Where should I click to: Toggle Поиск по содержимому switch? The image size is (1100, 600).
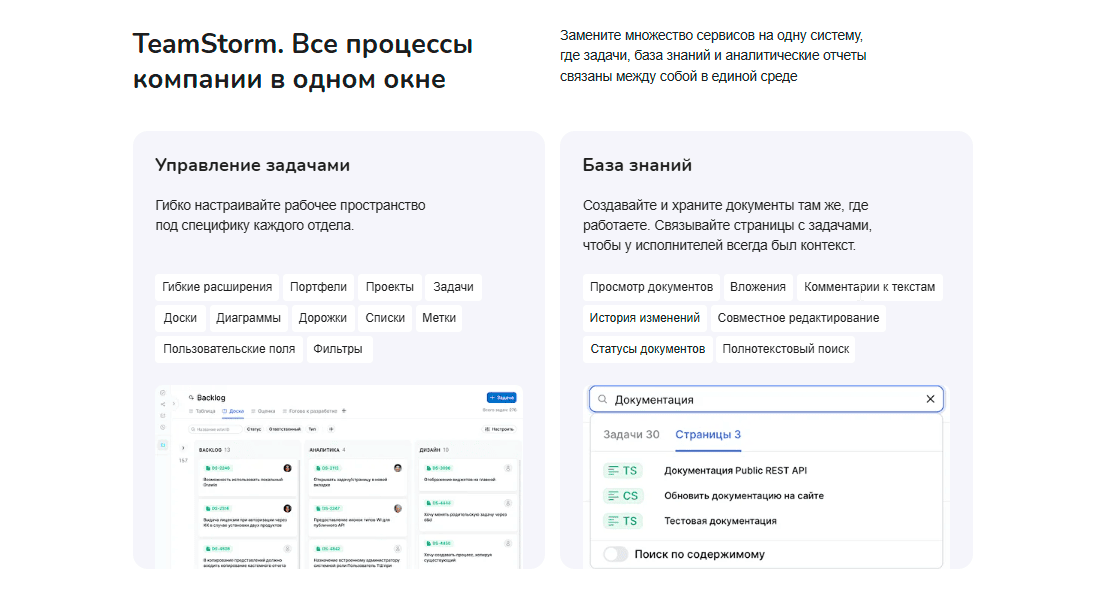[616, 554]
